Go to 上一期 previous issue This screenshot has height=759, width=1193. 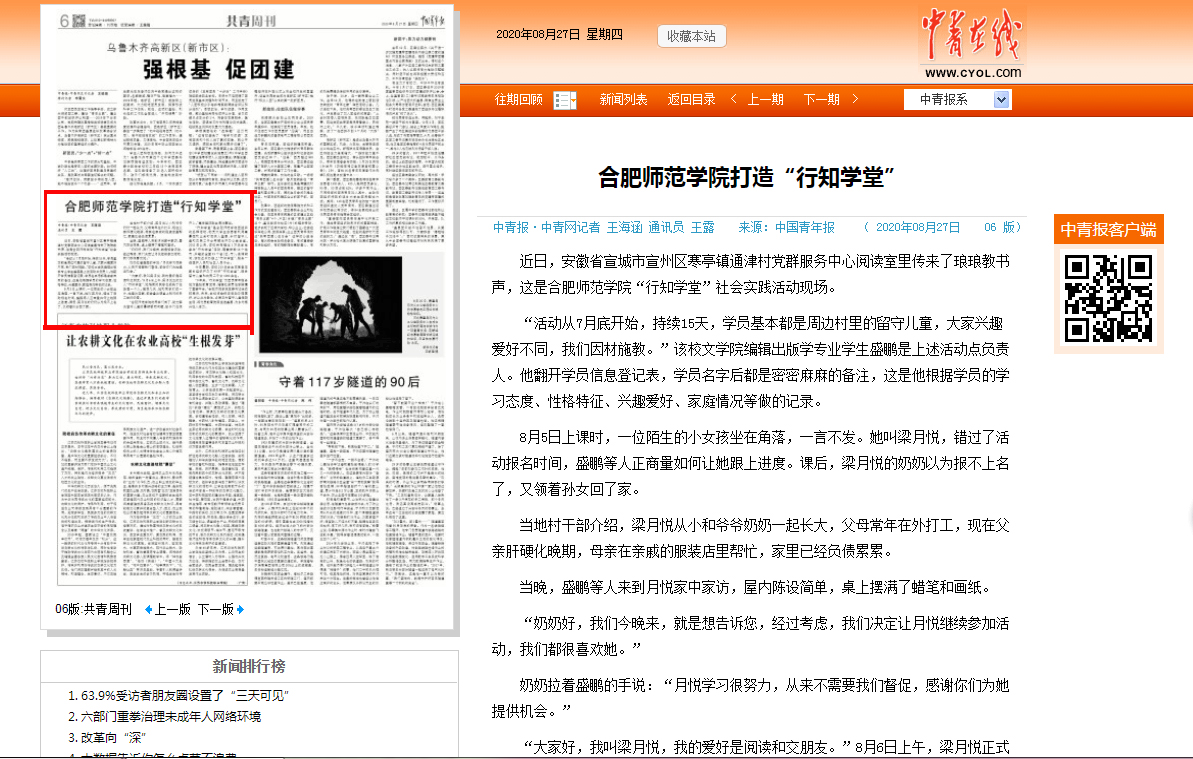tap(765, 100)
